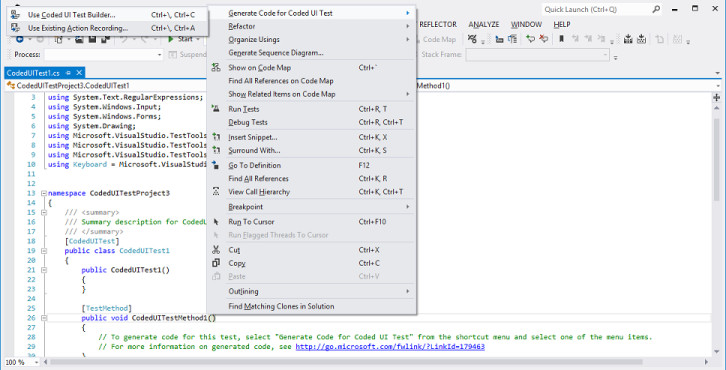Click the split editor handle above the scrollbar
Viewport: 726px width, 370px height.
pos(717,97)
